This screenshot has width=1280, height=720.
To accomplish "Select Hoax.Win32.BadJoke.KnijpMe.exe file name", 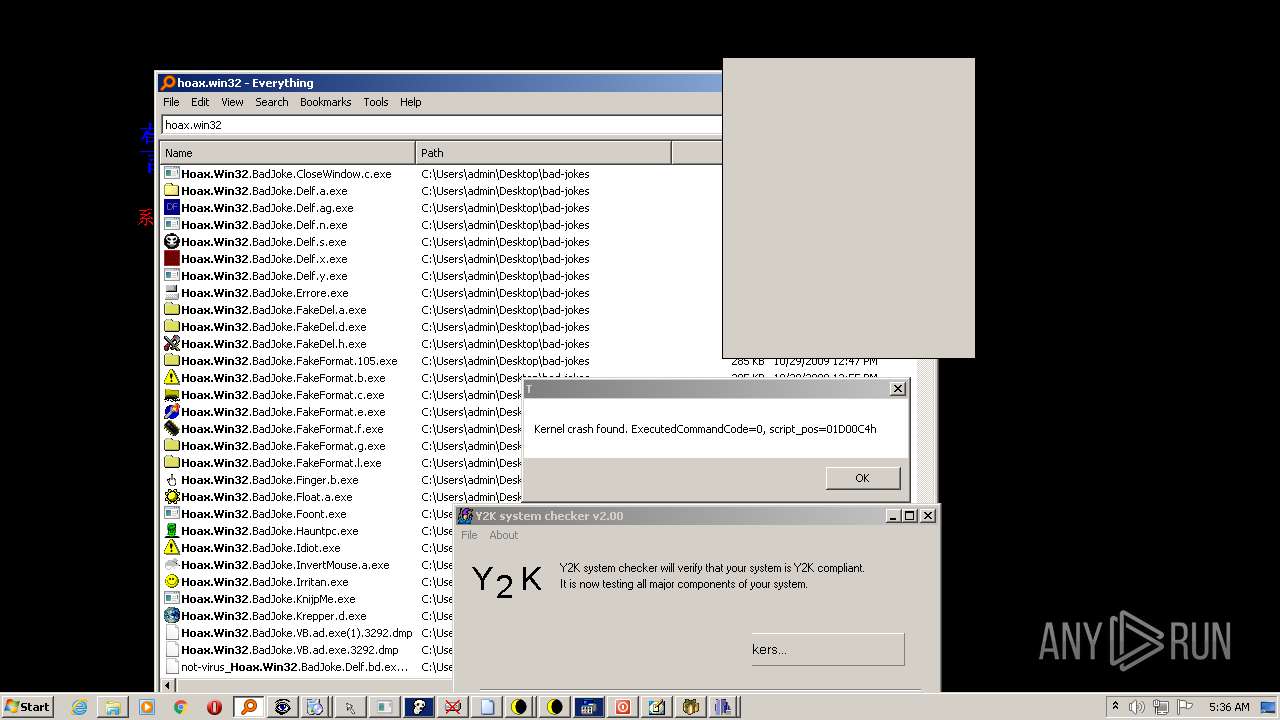I will [268, 599].
